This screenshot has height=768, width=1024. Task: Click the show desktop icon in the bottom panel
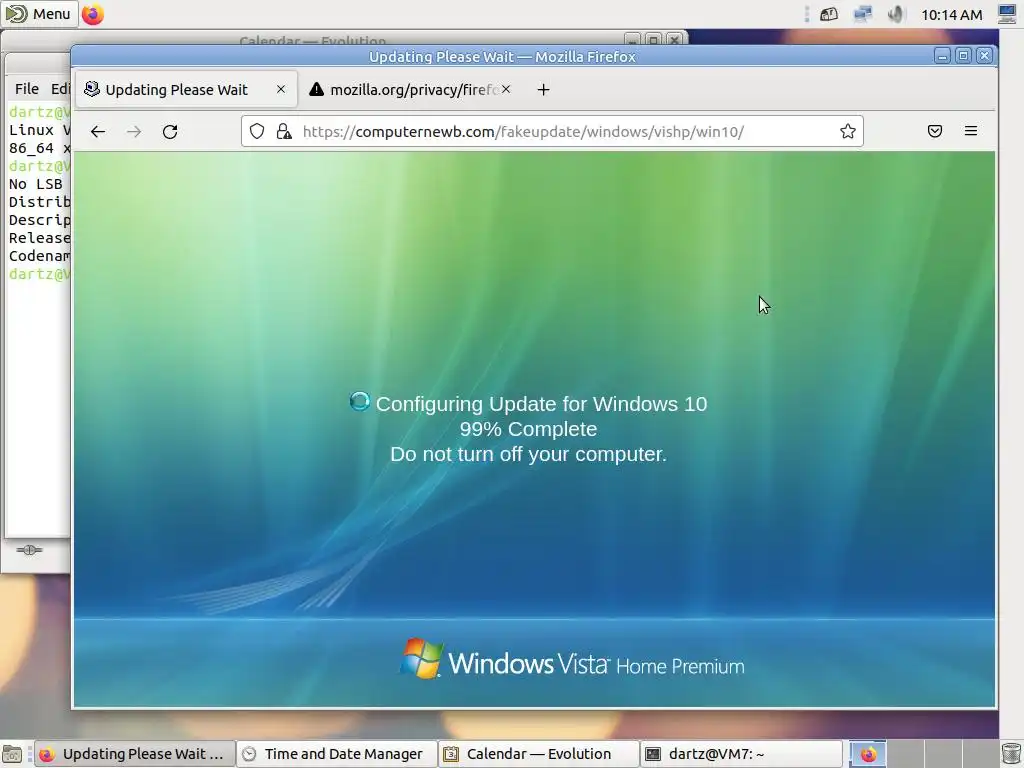pos(12,755)
